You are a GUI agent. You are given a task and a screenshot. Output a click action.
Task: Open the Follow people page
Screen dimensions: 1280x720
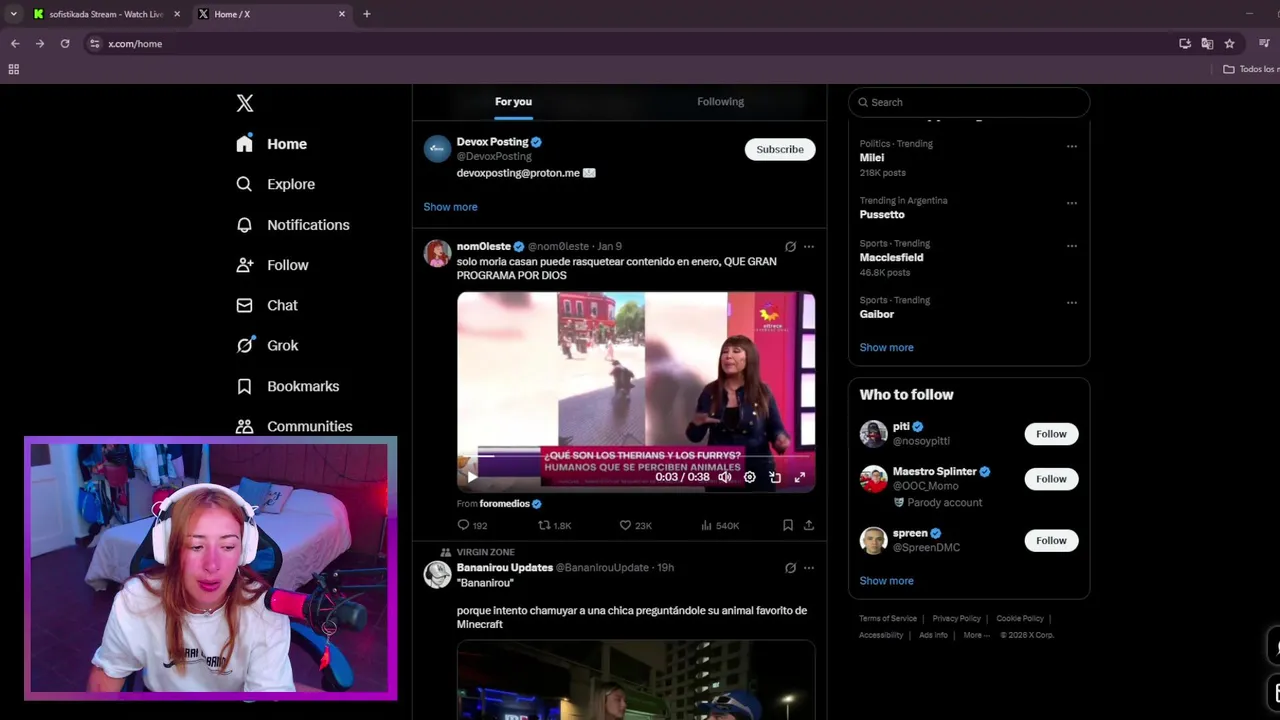pos(272,265)
